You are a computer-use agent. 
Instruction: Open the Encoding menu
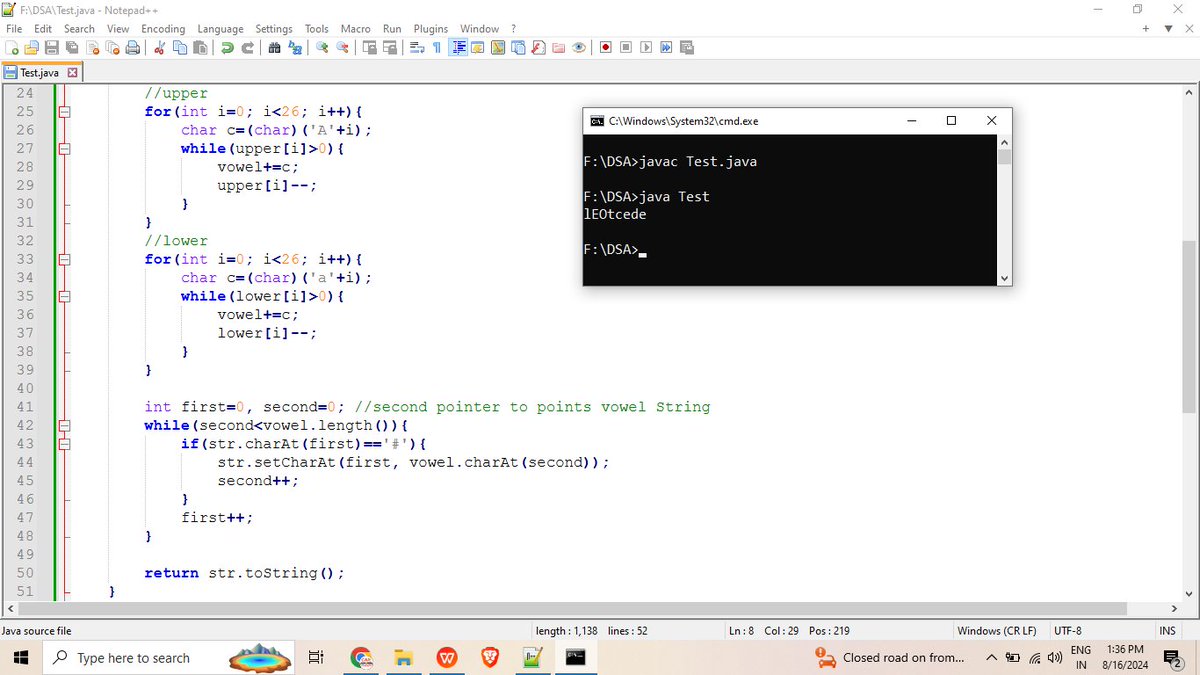pyautogui.click(x=163, y=29)
